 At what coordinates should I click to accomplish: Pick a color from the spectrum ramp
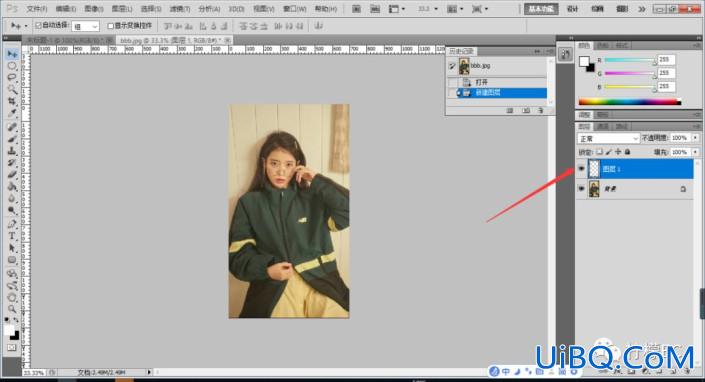629,102
